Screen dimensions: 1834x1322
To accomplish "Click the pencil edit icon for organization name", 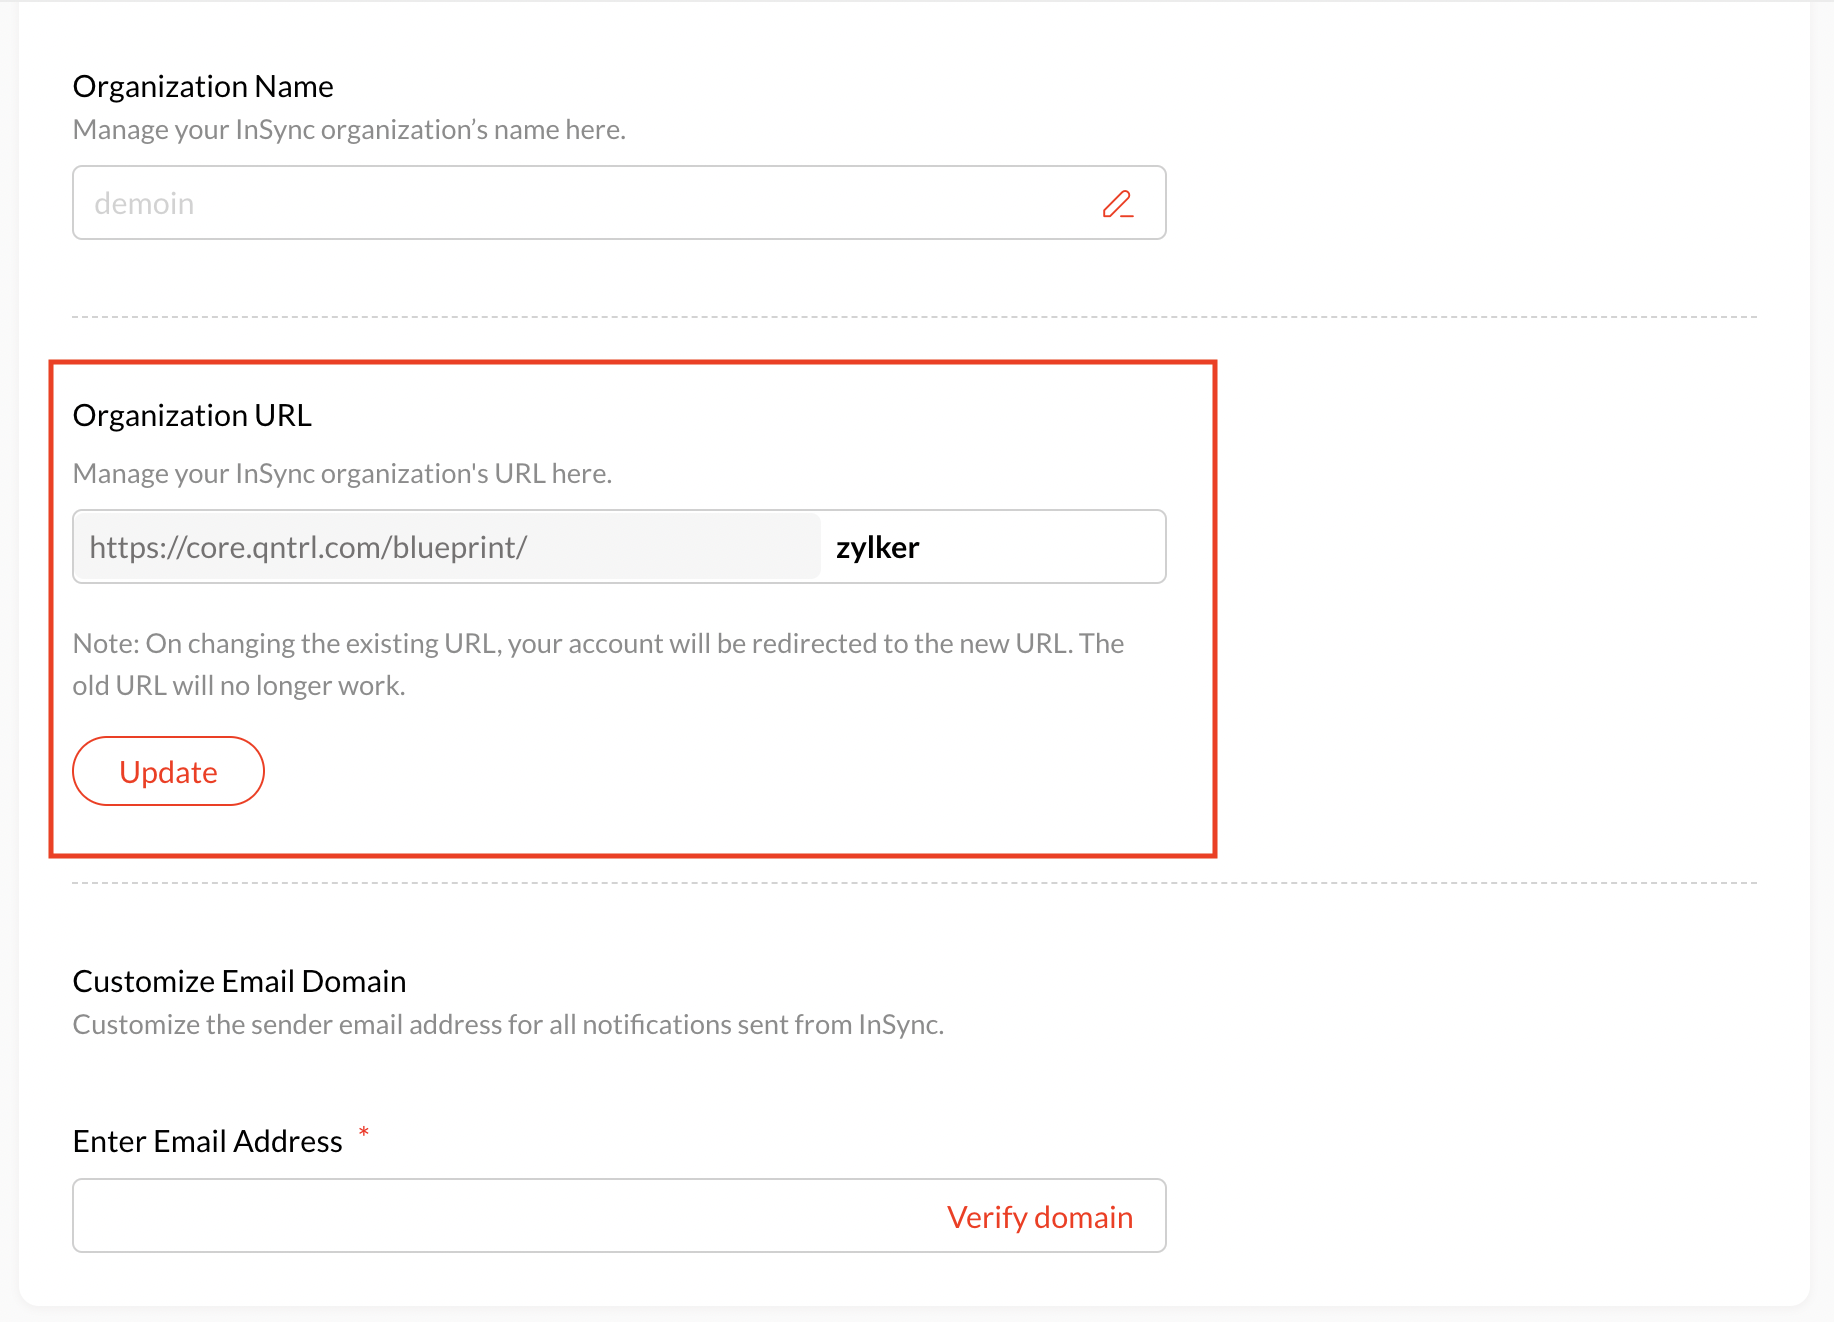I will coord(1117,204).
